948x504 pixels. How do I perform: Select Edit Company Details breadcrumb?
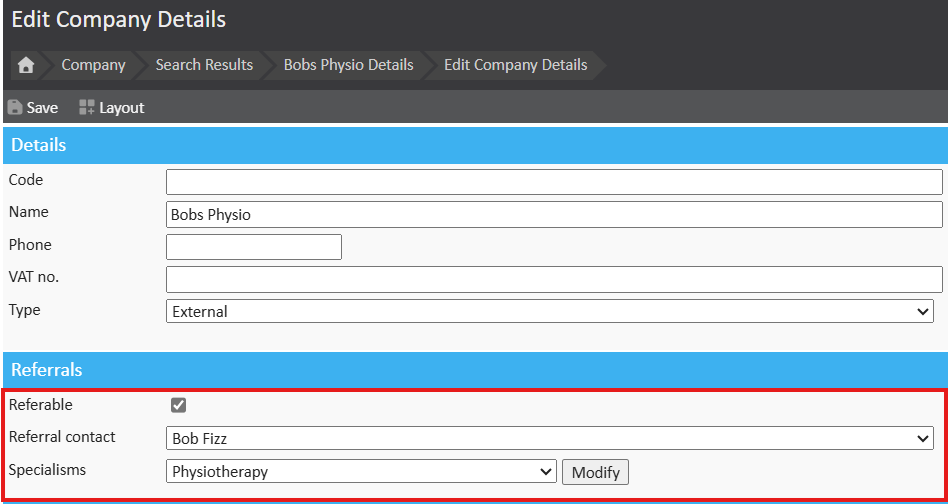(515, 65)
